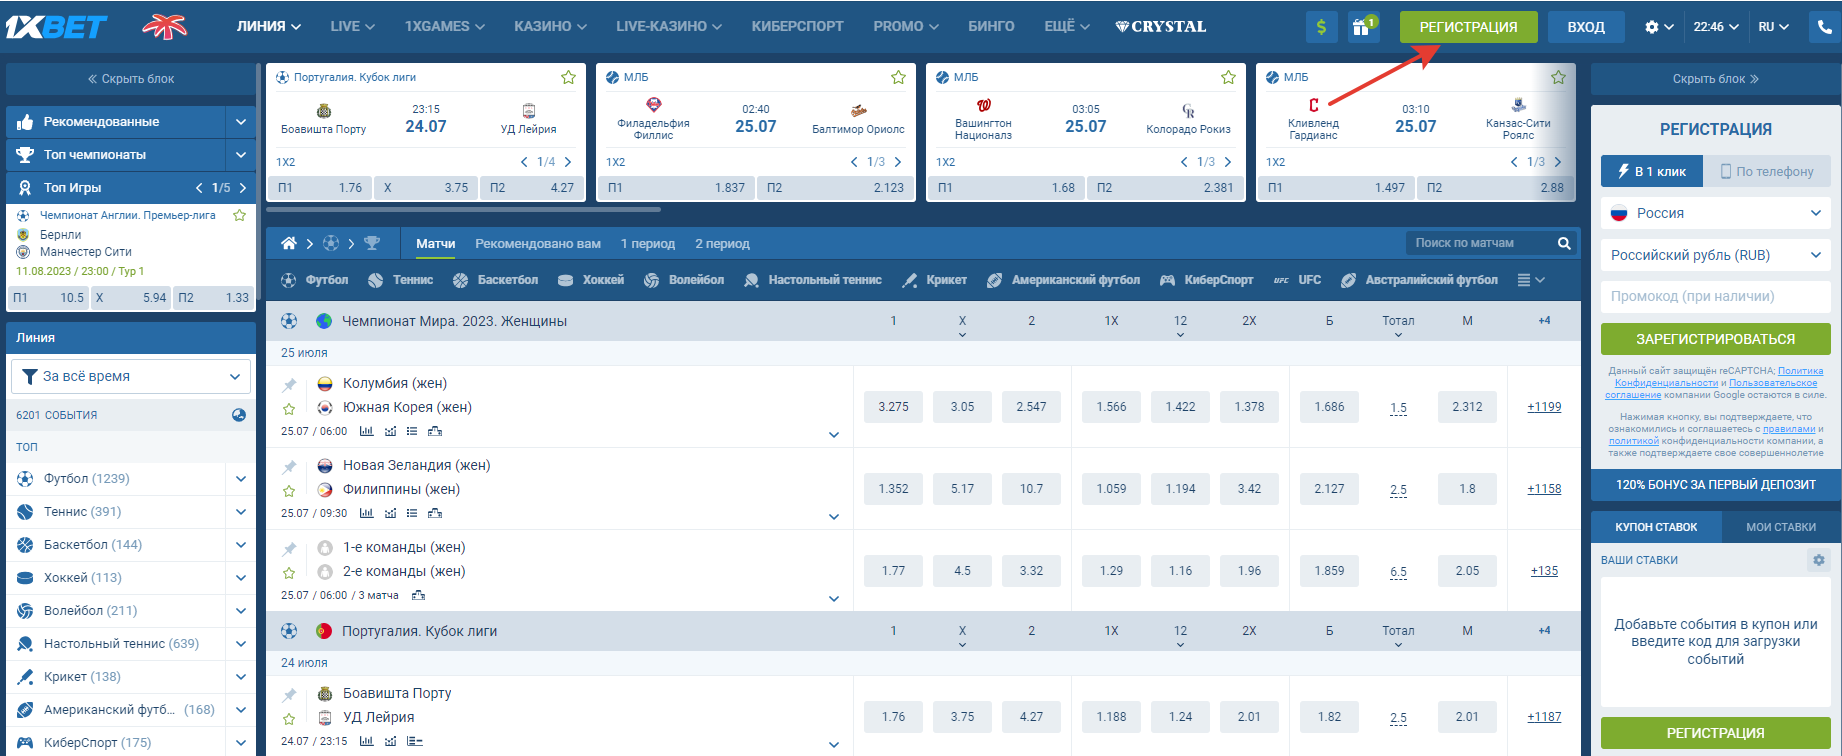This screenshot has width=1842, height=756.
Task: Open the gift box bonuses icon
Action: pyautogui.click(x=1361, y=27)
